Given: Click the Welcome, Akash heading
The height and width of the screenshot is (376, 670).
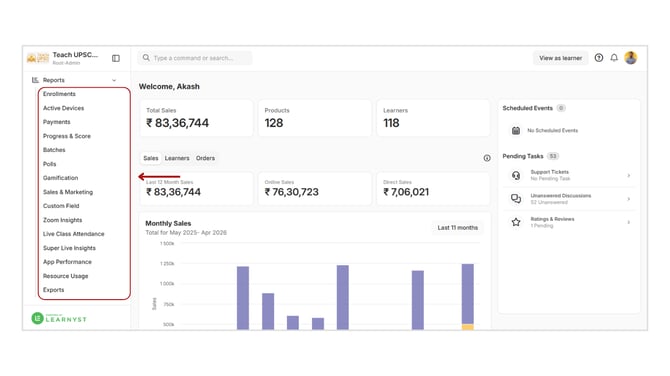Looking at the screenshot, I should pyautogui.click(x=169, y=86).
